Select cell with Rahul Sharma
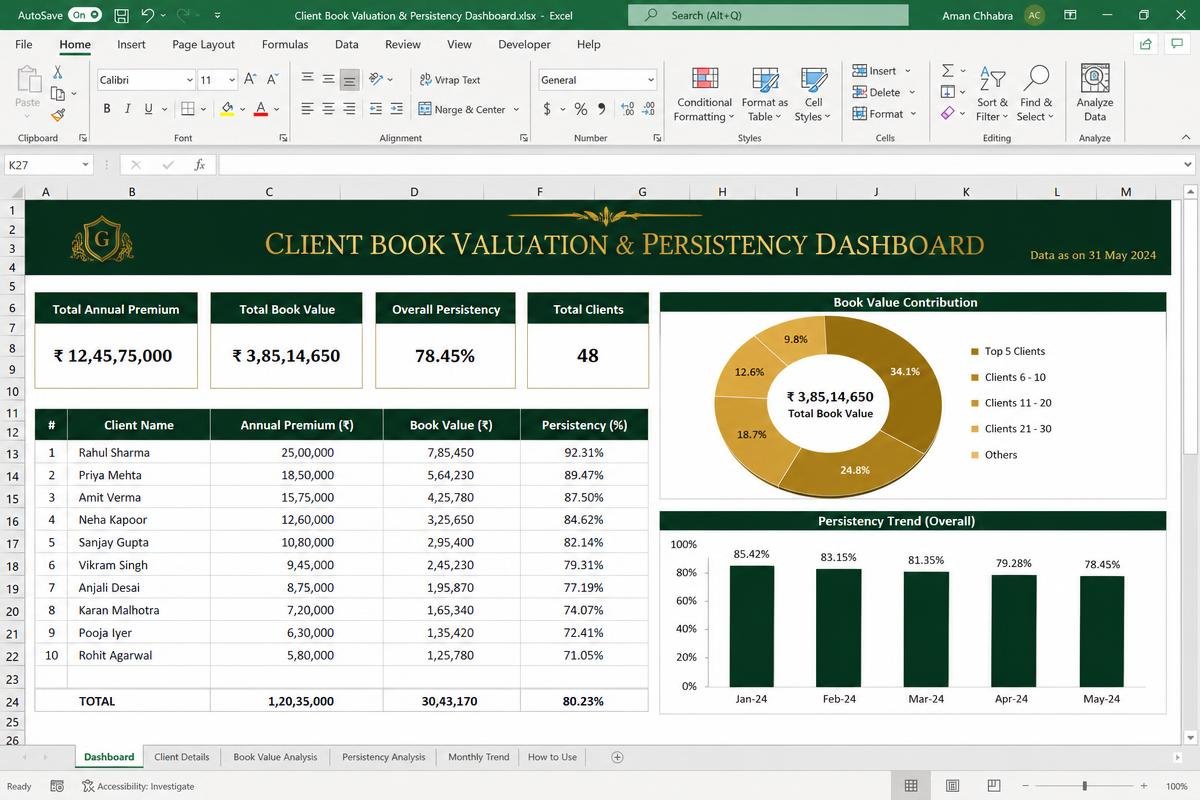This screenshot has width=1200, height=800. tap(138, 452)
